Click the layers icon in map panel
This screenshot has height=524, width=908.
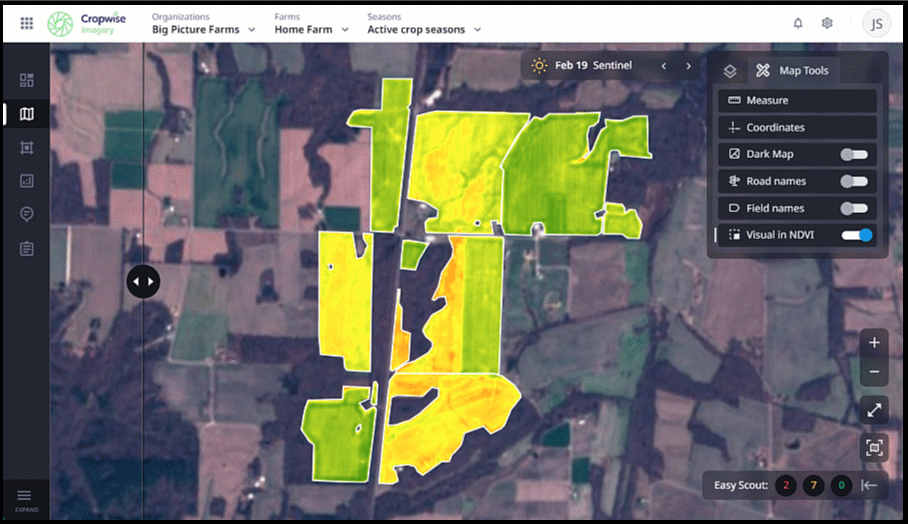coord(730,71)
